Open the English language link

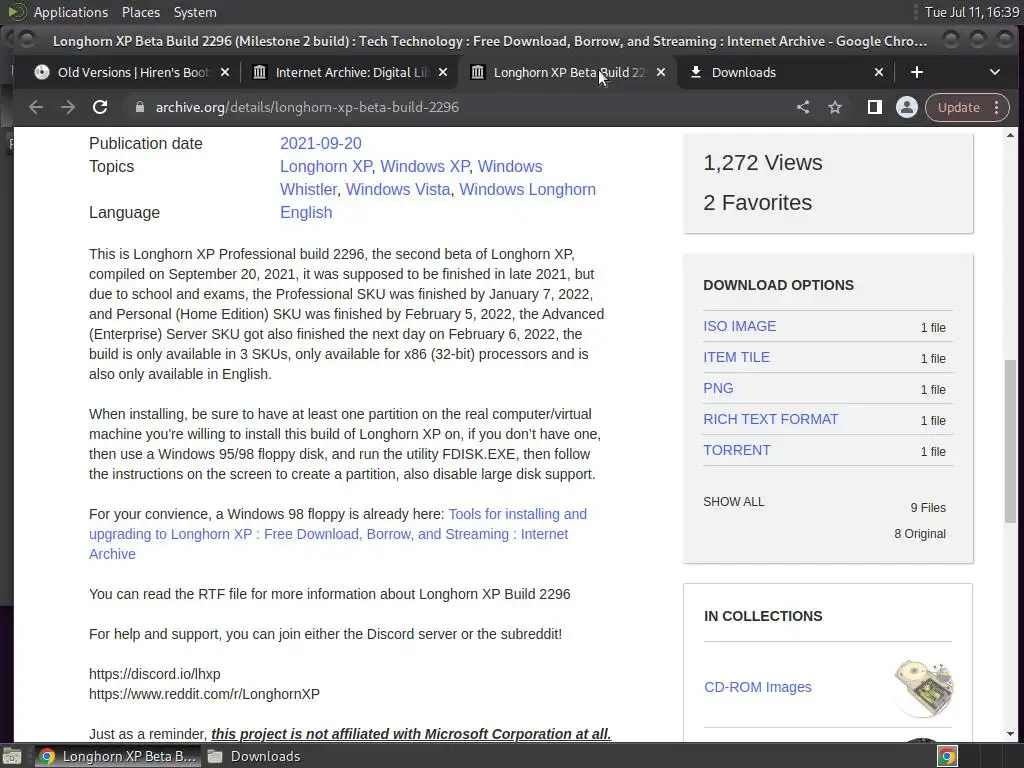[x=306, y=212]
